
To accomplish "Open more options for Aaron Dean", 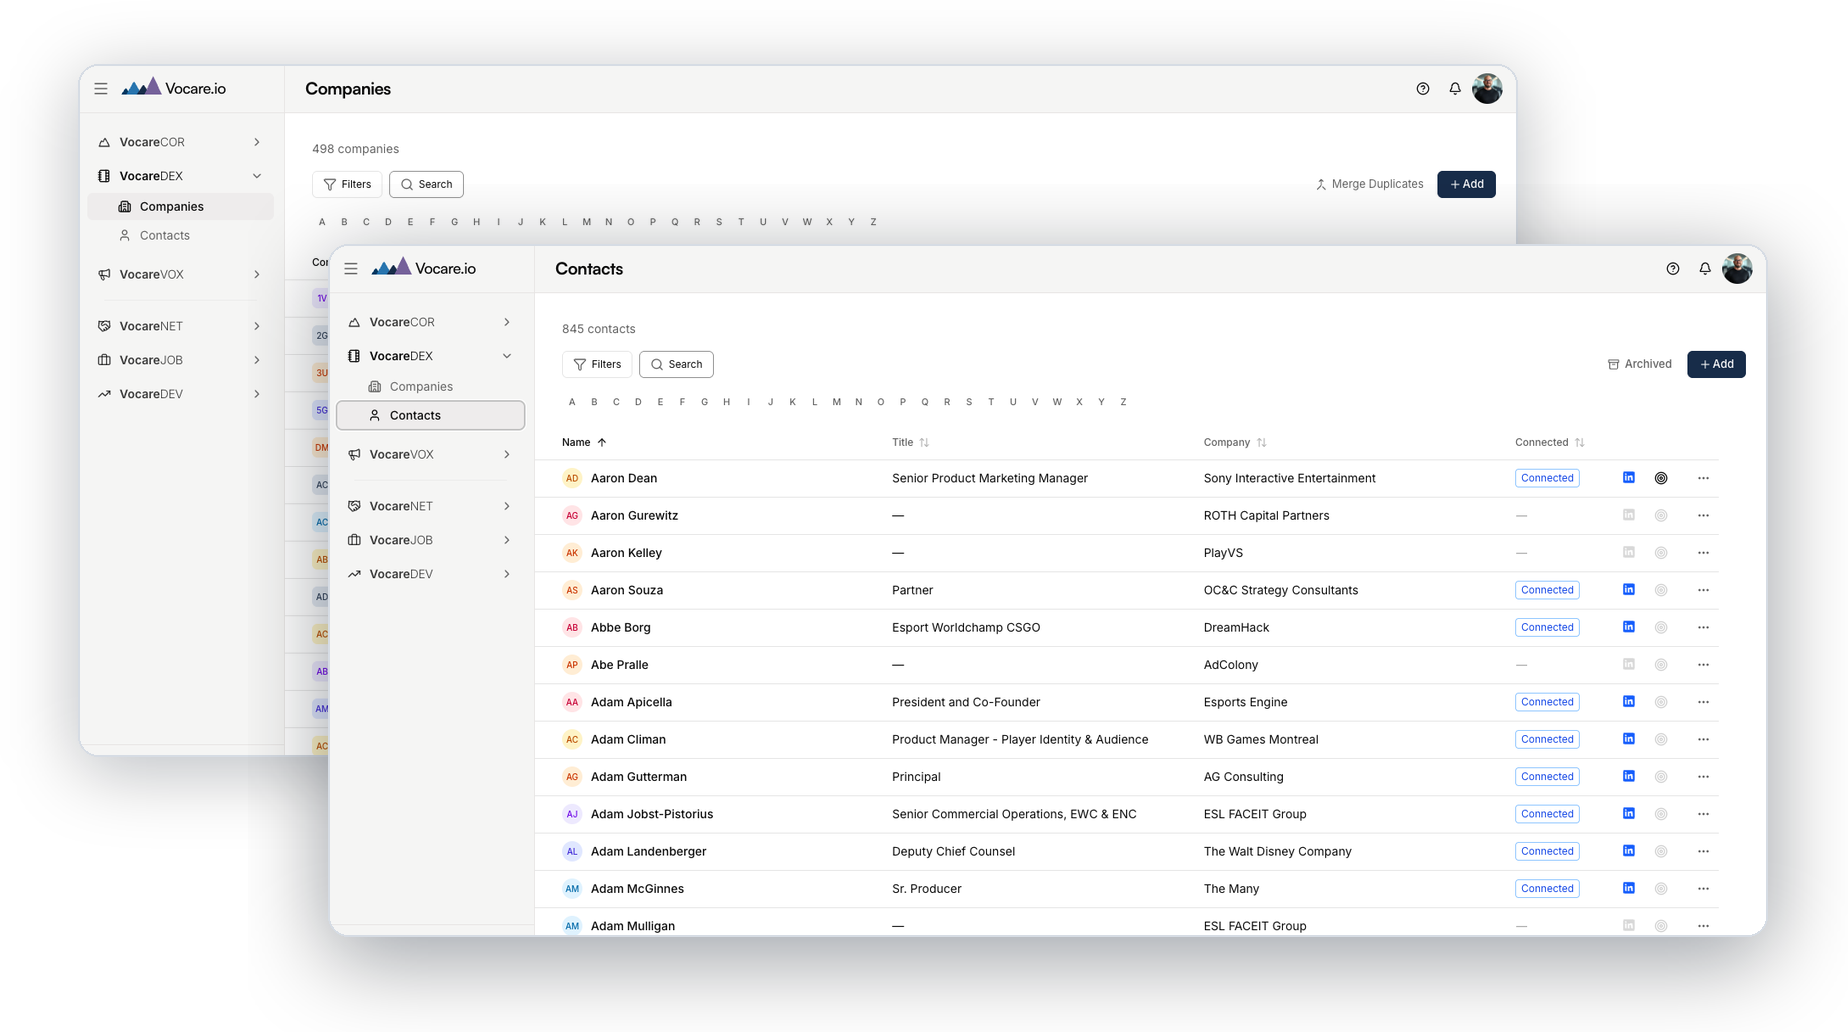I will [1703, 478].
